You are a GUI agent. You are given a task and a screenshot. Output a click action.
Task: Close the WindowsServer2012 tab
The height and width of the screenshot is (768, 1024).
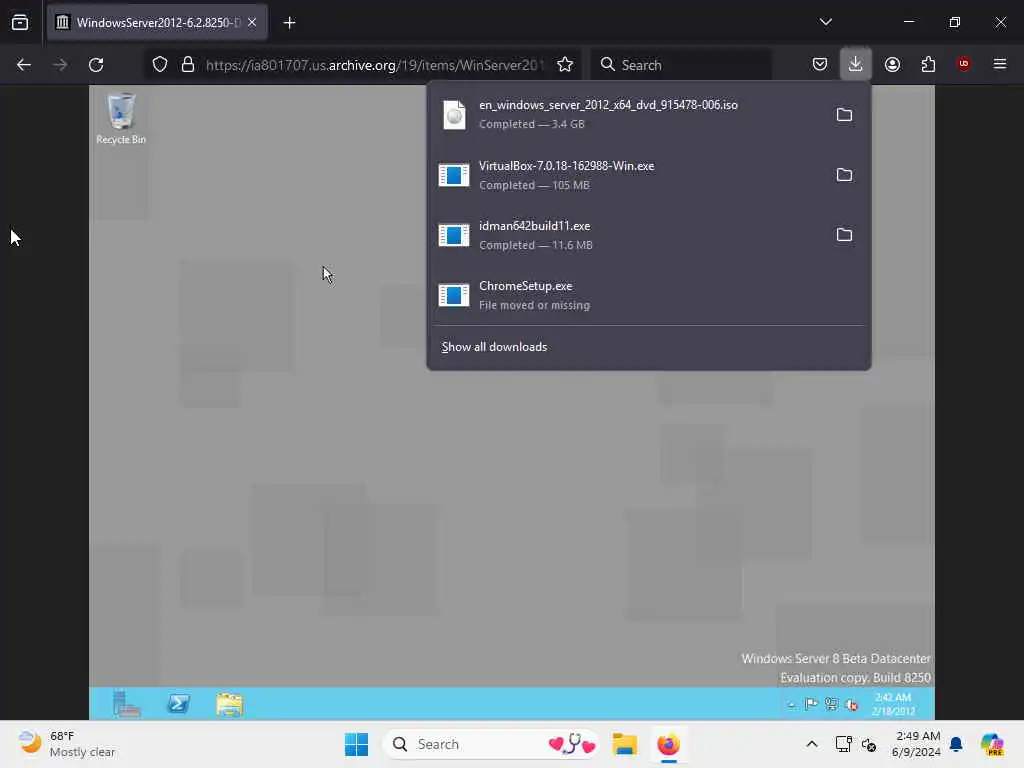click(x=252, y=22)
